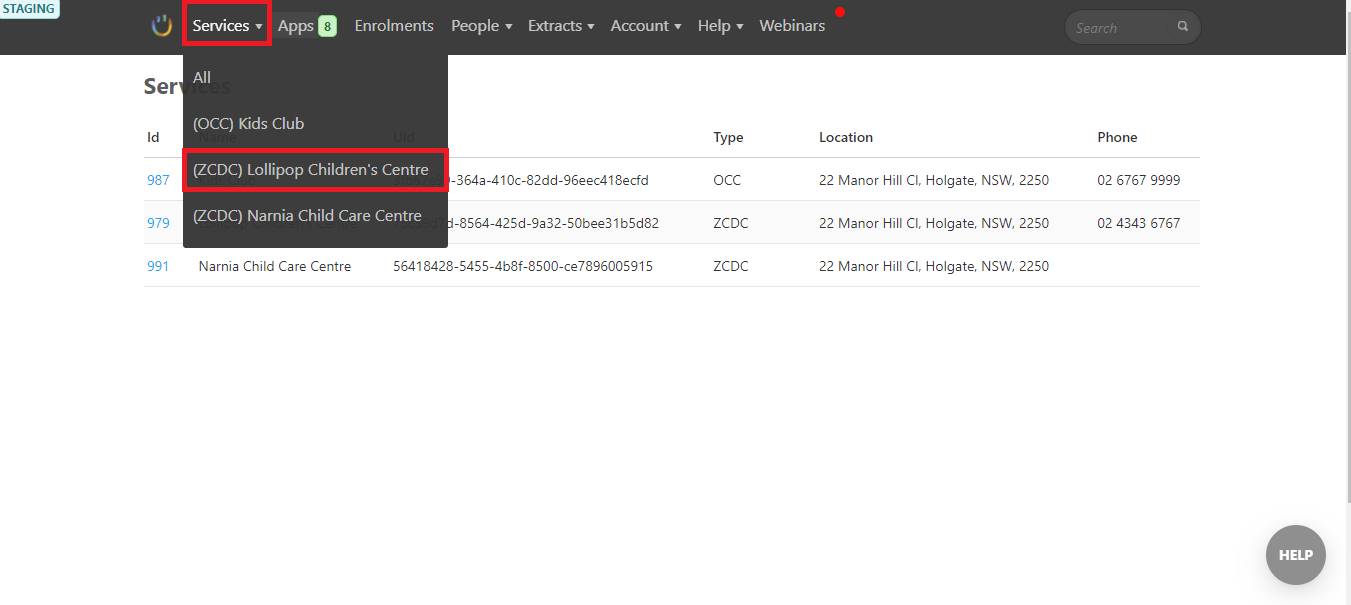Click the Location column header

click(x=846, y=137)
